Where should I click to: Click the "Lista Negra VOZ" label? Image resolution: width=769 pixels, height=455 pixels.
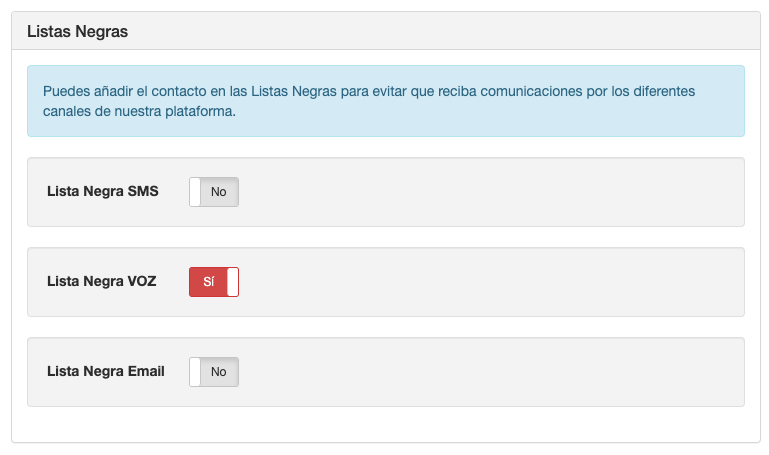[101, 281]
